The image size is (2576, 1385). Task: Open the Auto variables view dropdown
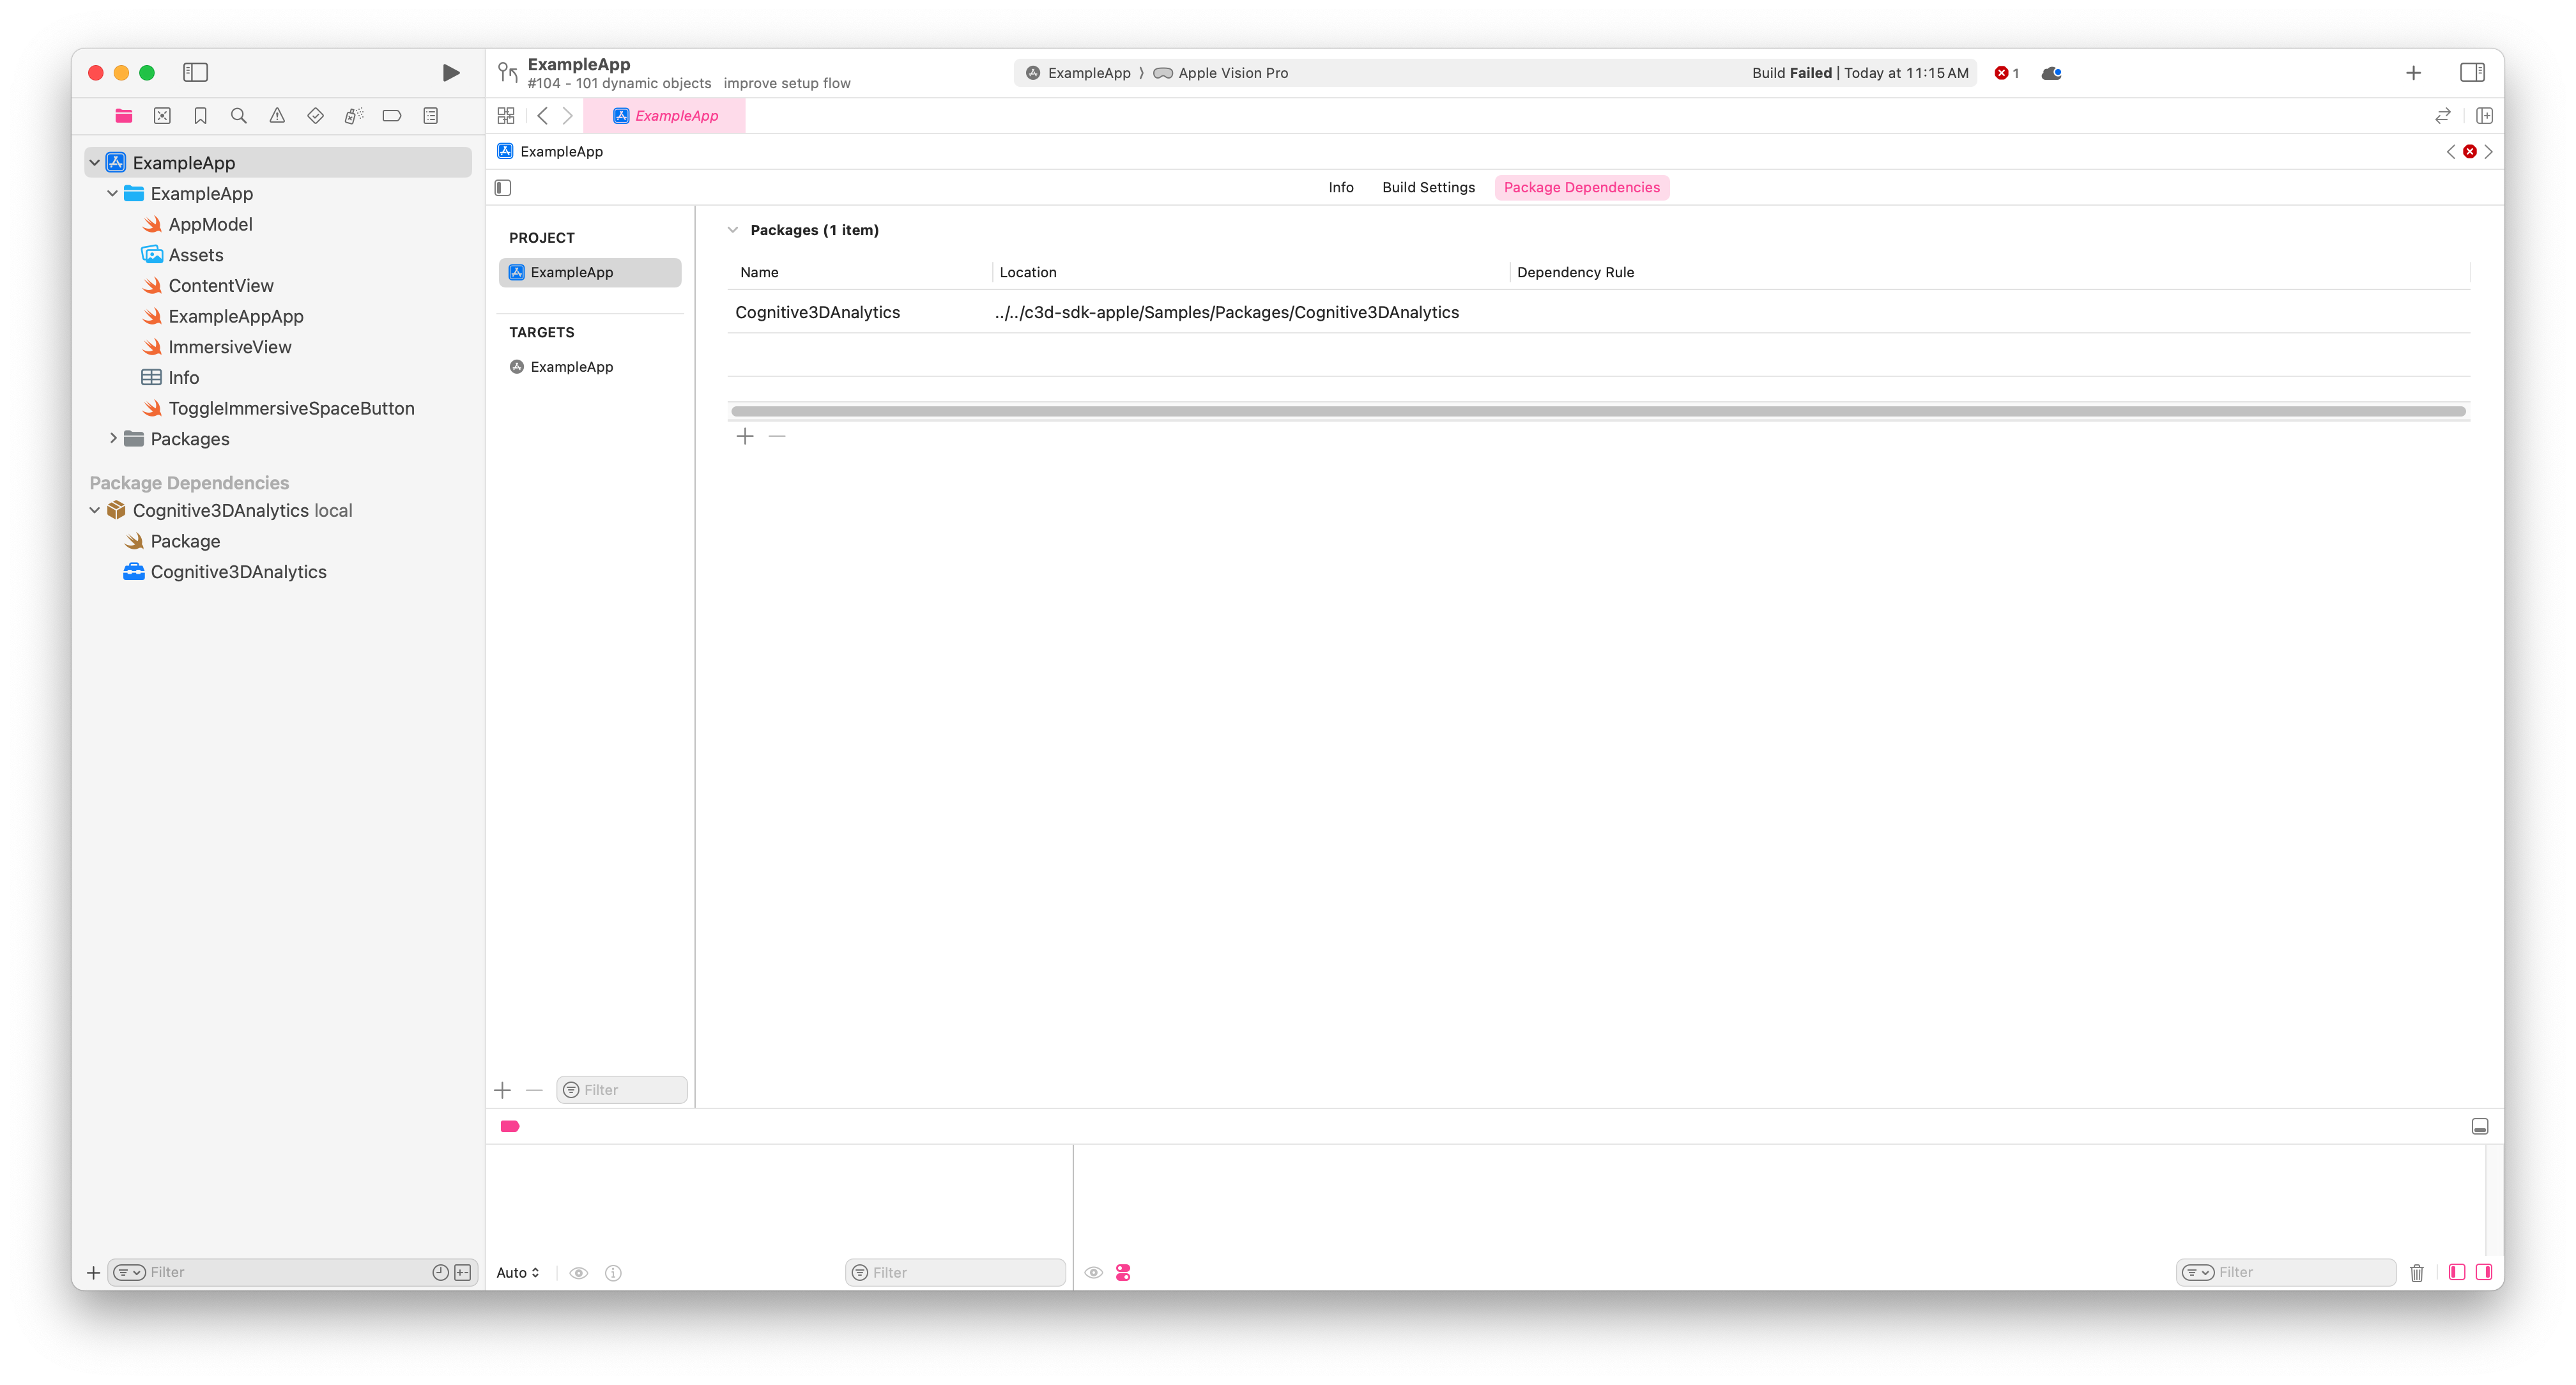[x=518, y=1272]
